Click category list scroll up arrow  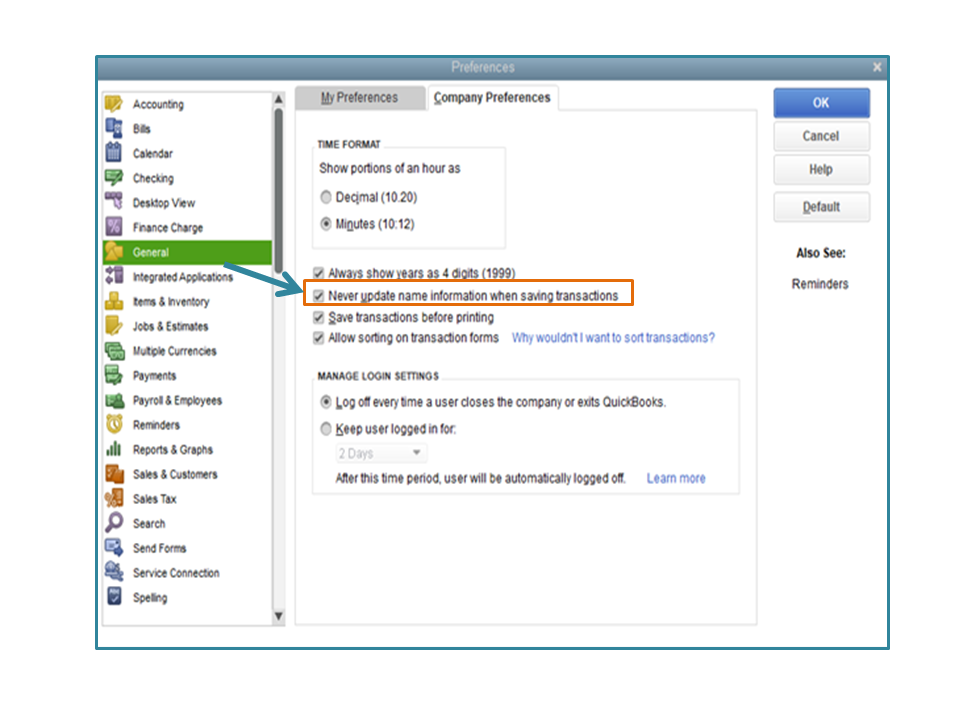coord(279,99)
